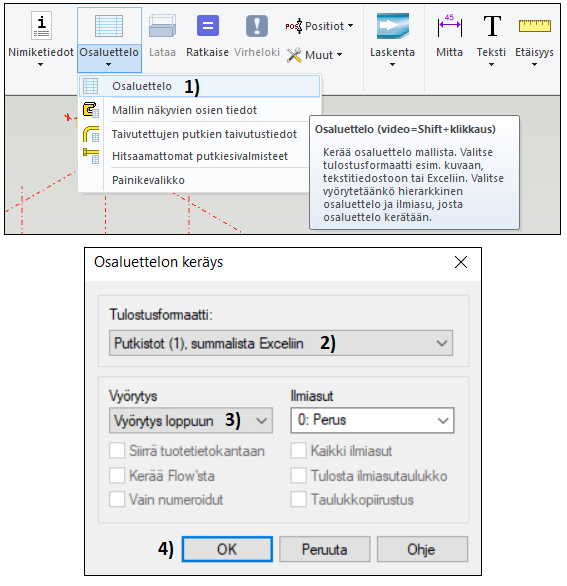The image size is (567, 586).
Task: Expand the Teksti dropdown arrow
Action: tap(491, 65)
